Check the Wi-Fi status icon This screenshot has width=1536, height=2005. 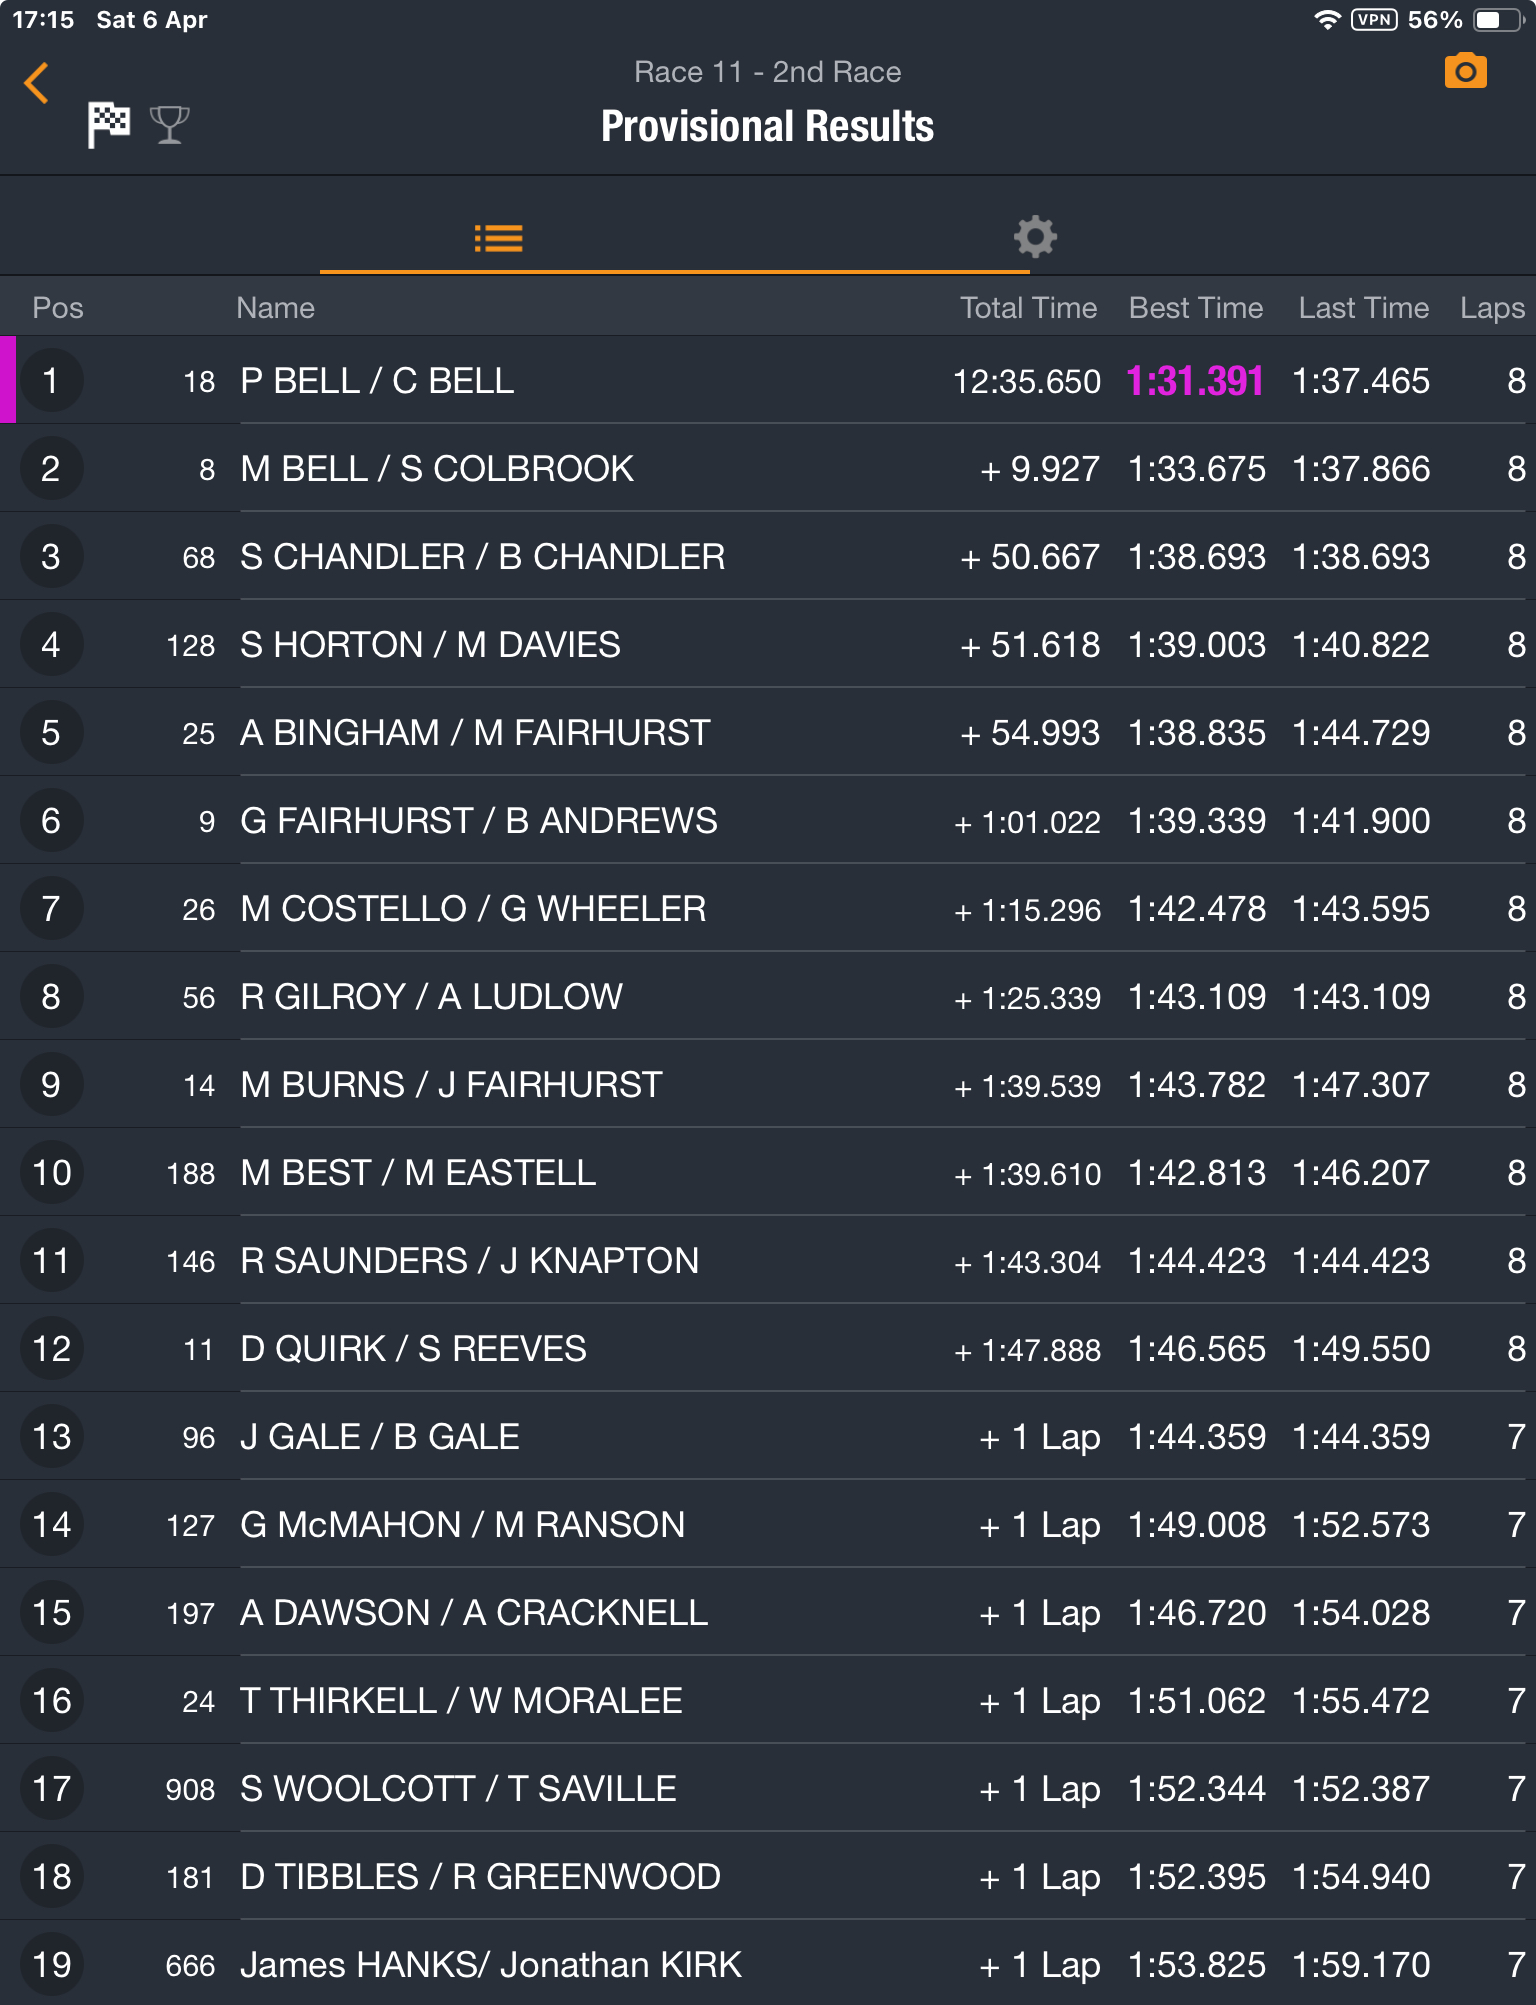[1327, 20]
